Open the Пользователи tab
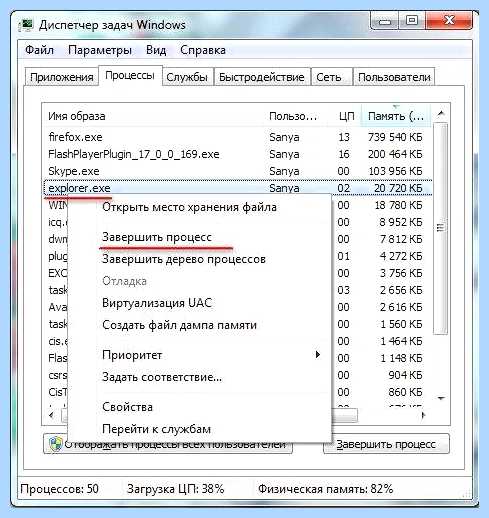This screenshot has width=489, height=518. pos(394,77)
